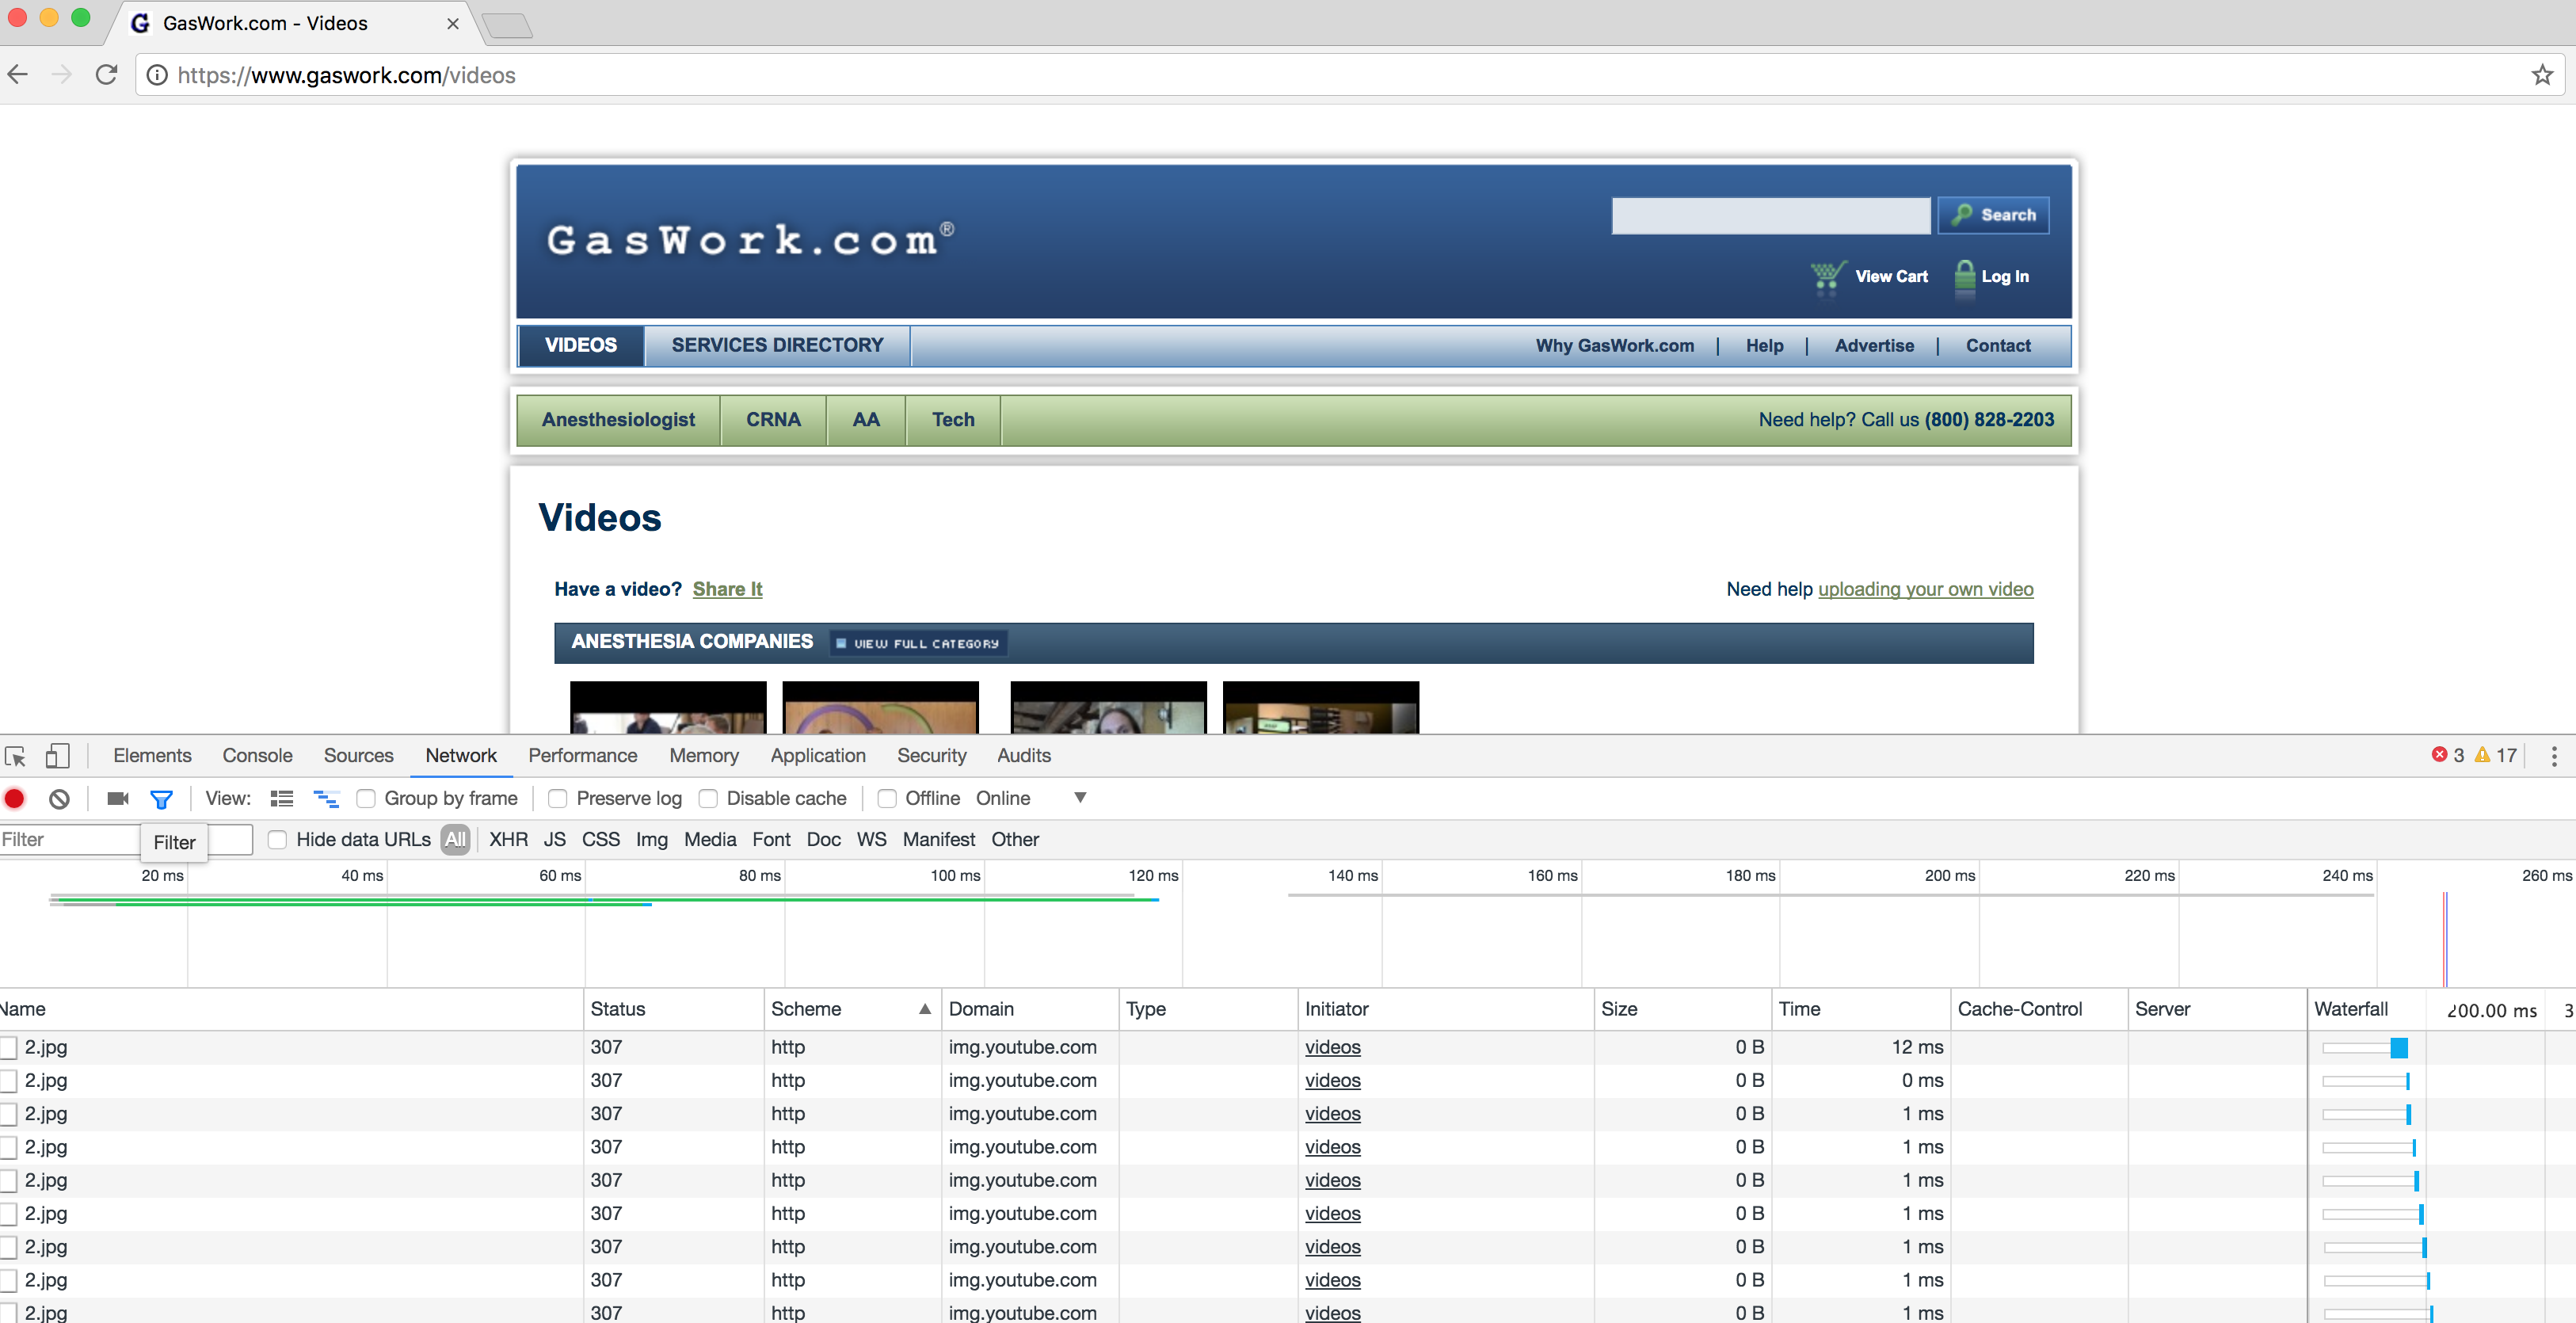Select the All filter type

pyautogui.click(x=455, y=840)
